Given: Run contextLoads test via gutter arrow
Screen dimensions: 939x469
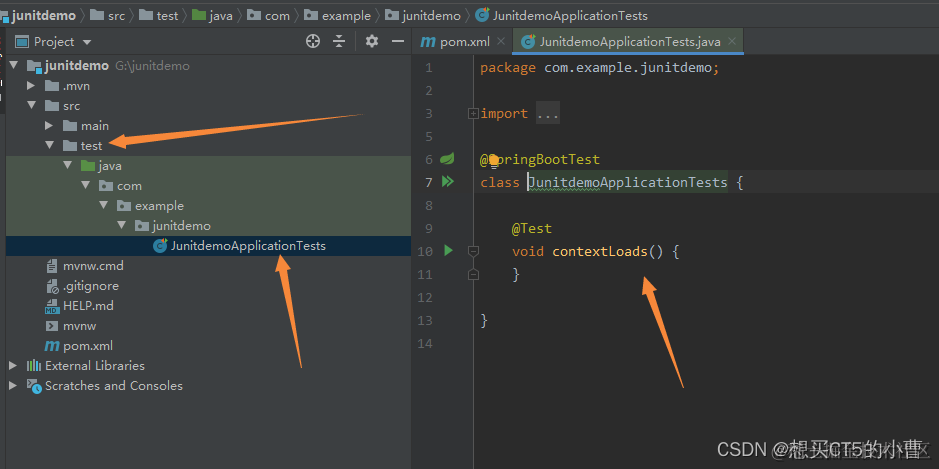Looking at the screenshot, I should click(x=449, y=250).
